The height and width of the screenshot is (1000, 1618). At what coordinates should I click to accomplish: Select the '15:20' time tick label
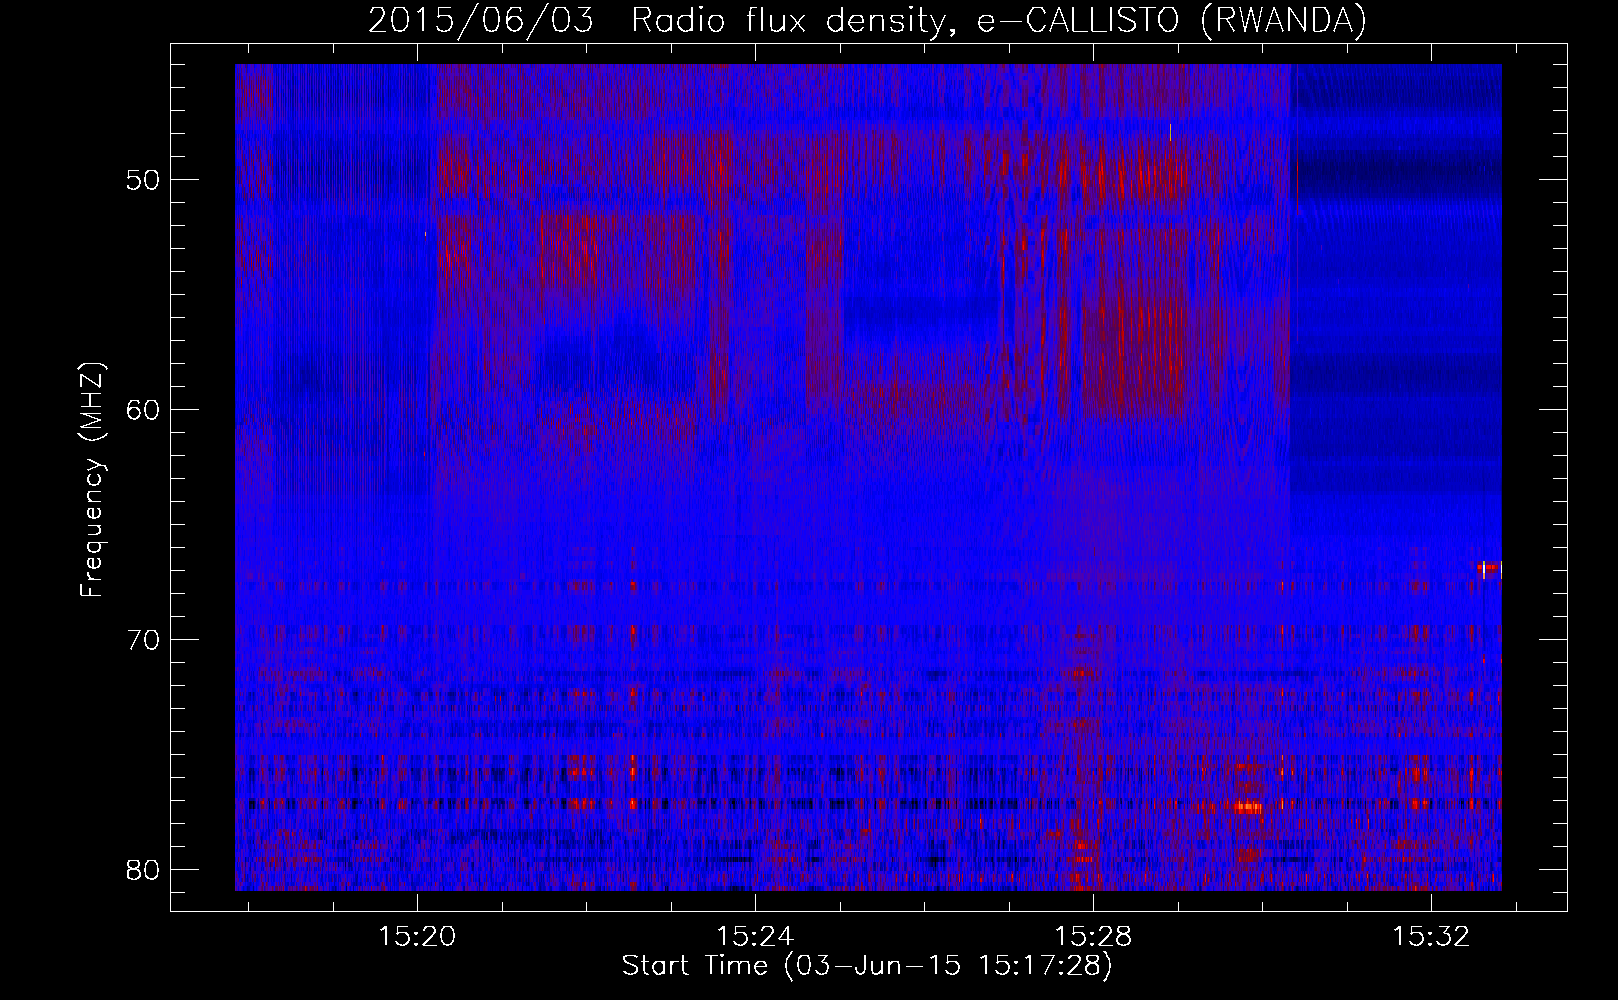point(417,937)
